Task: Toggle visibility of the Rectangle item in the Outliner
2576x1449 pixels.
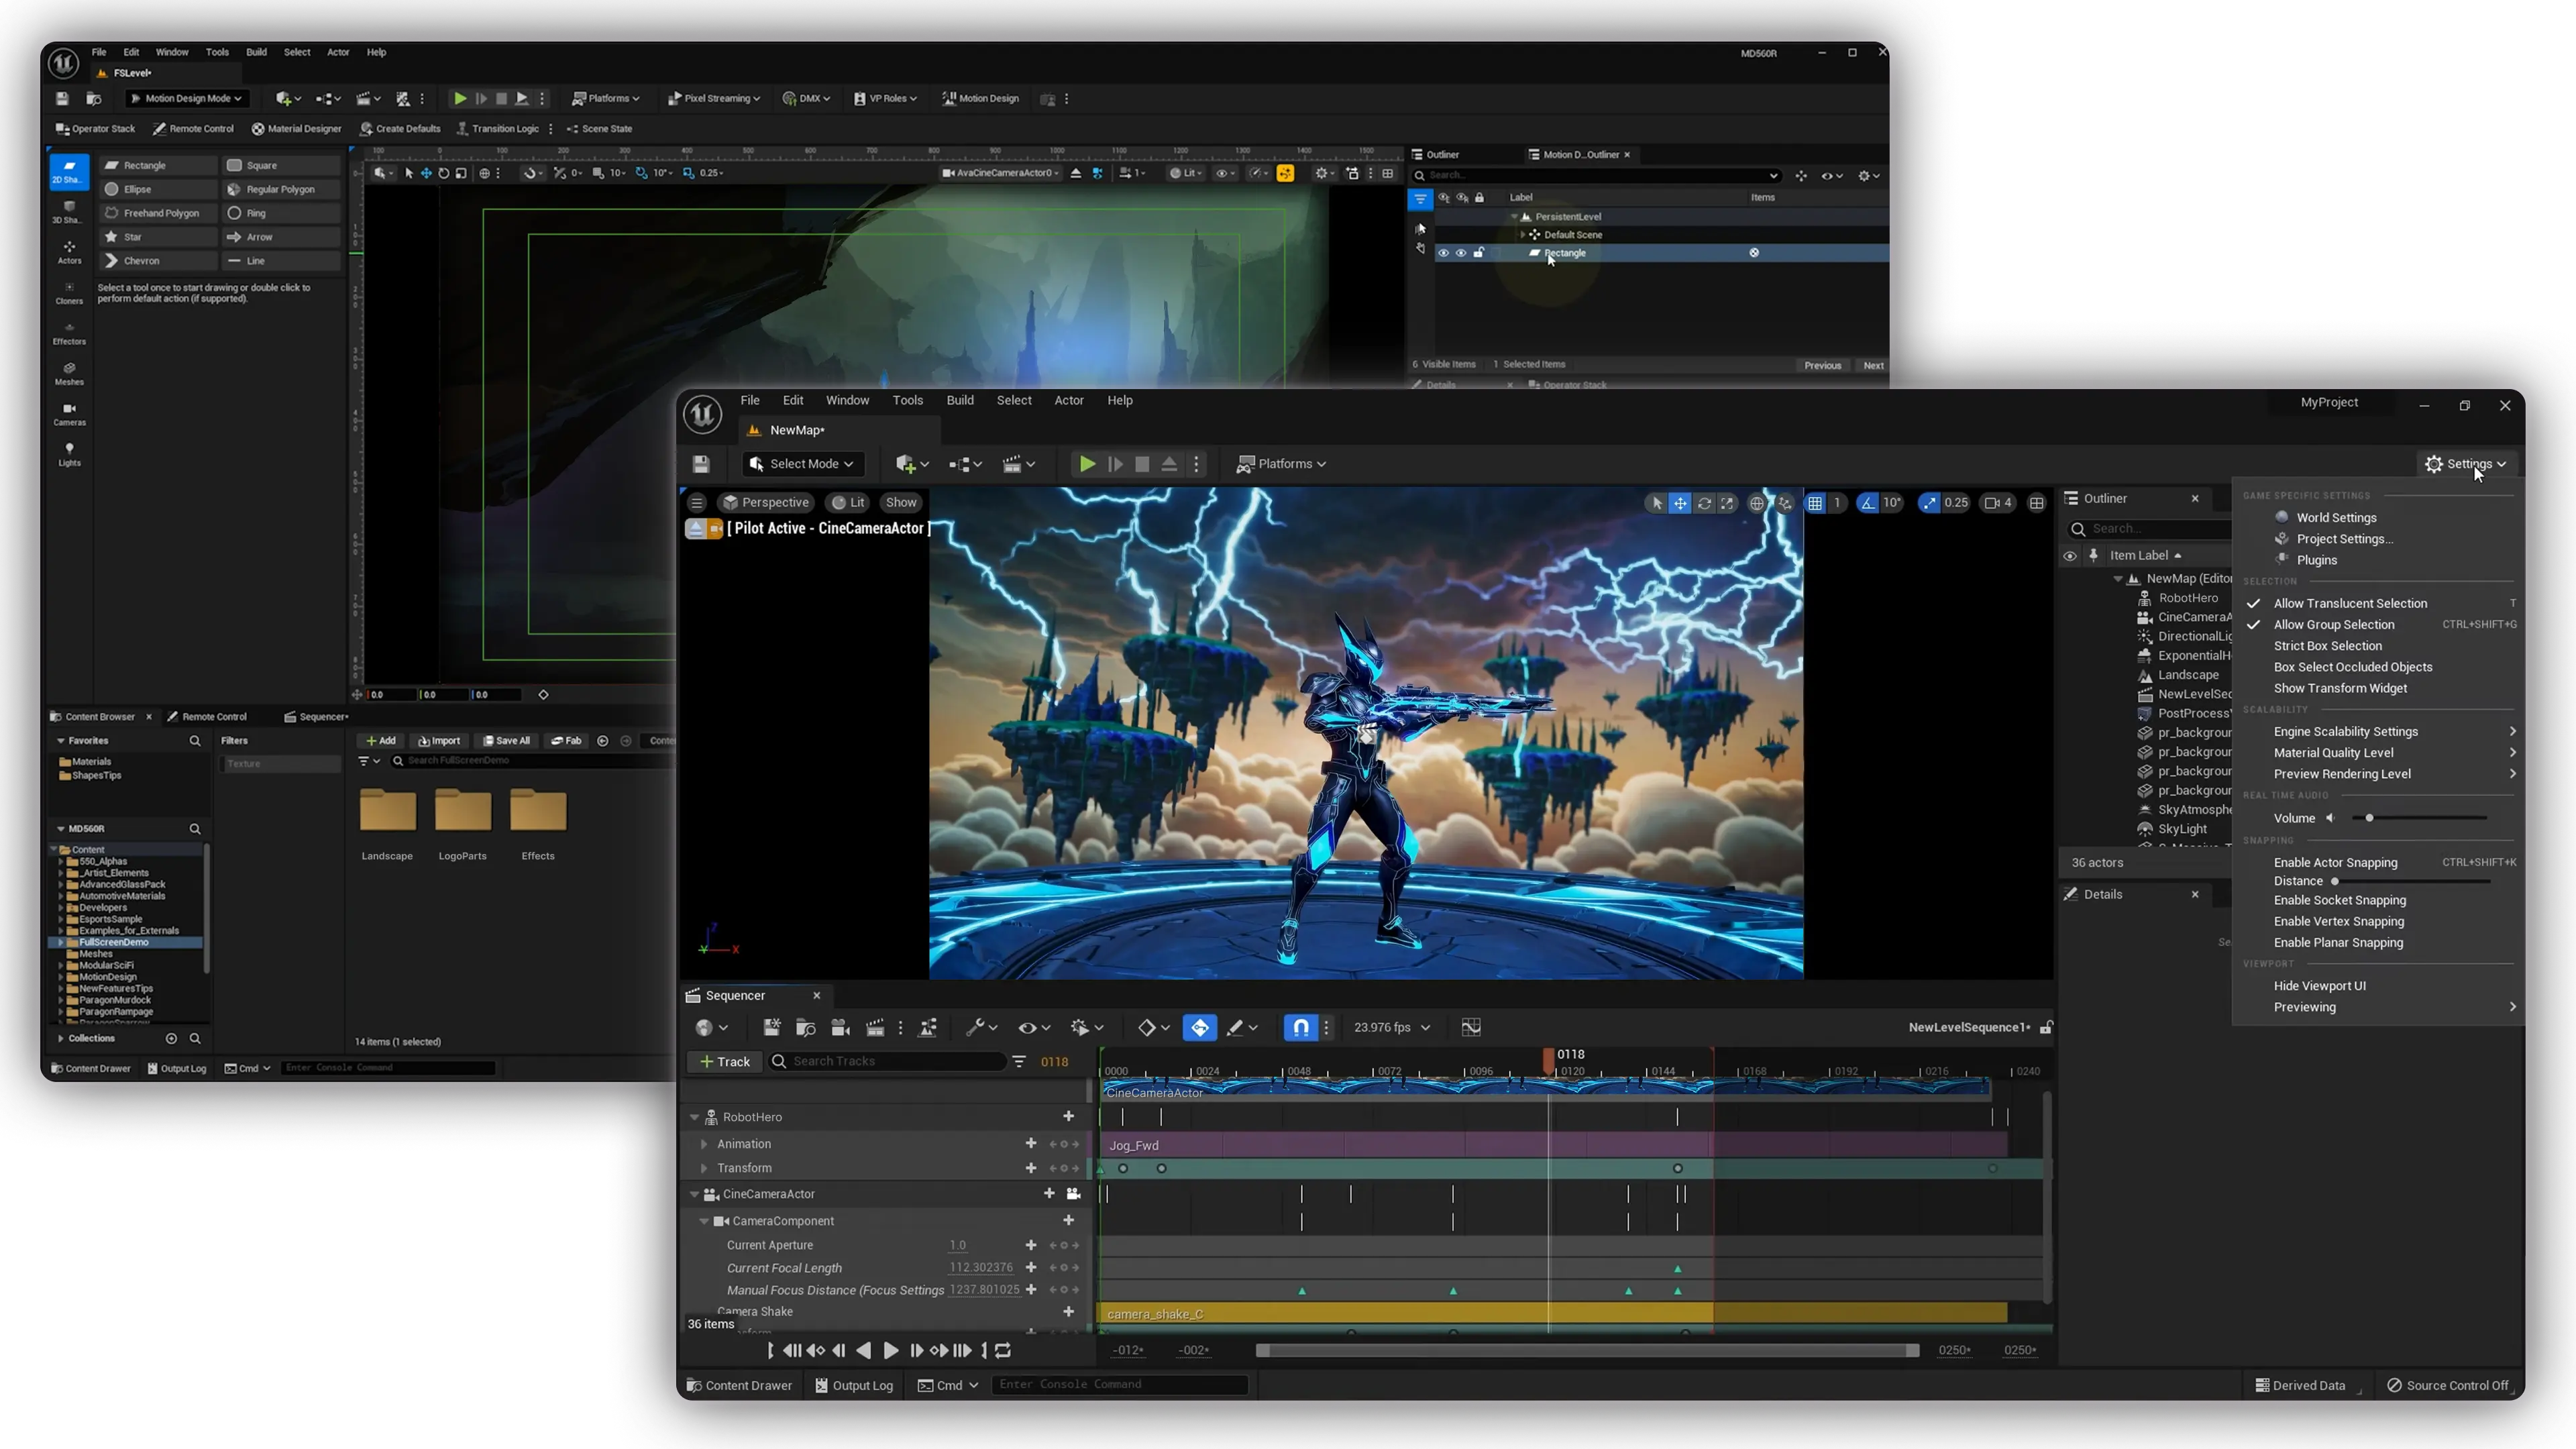Action: 1444,253
